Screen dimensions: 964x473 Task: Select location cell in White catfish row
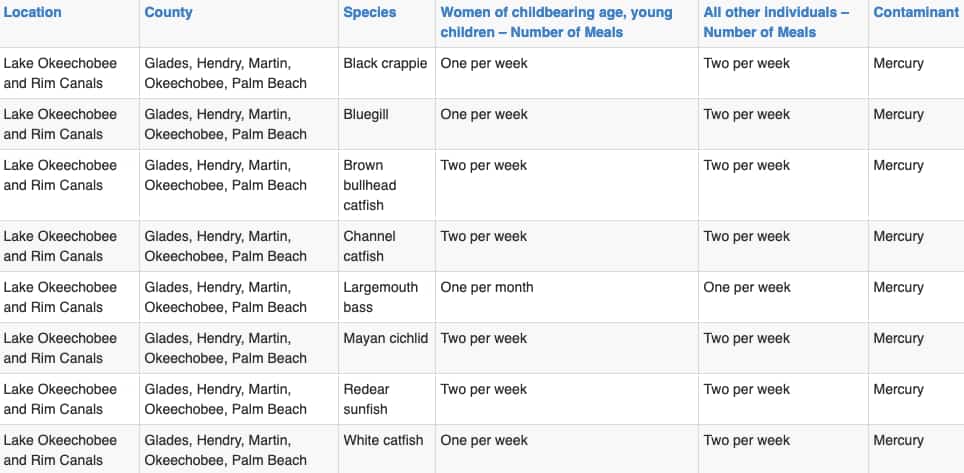pos(60,450)
